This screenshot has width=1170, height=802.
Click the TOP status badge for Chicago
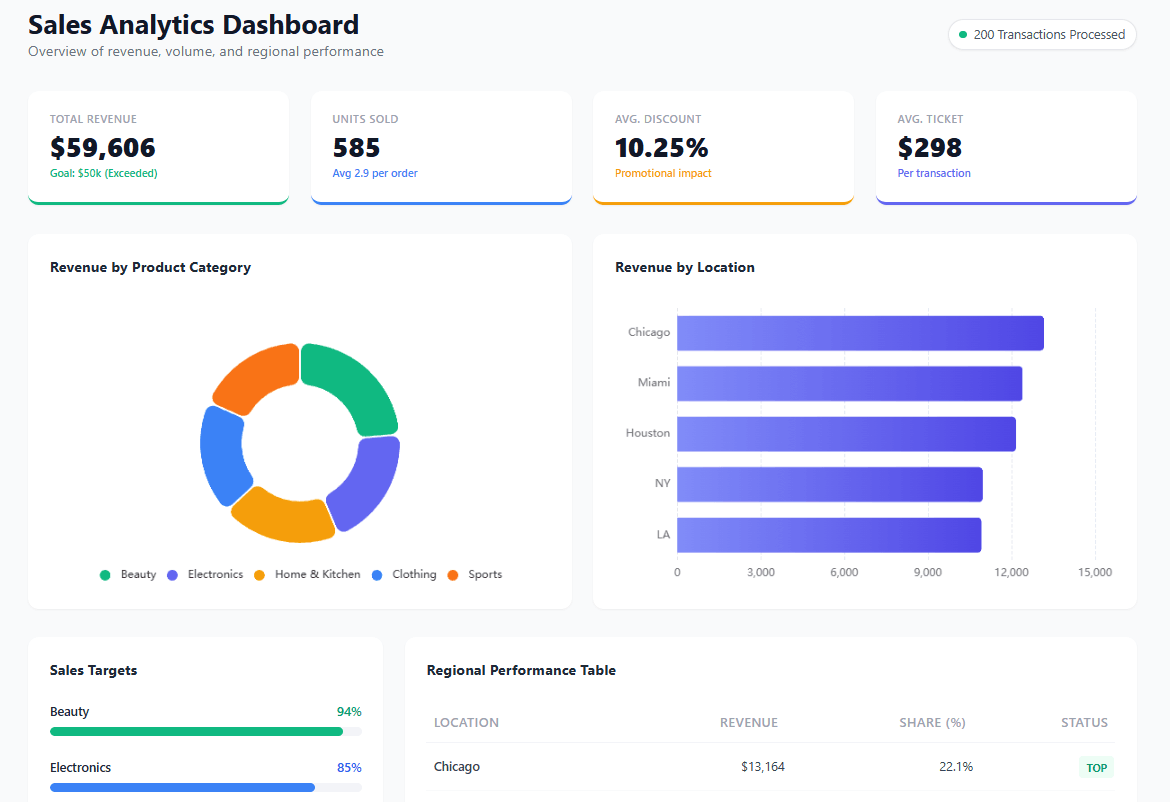click(1096, 767)
